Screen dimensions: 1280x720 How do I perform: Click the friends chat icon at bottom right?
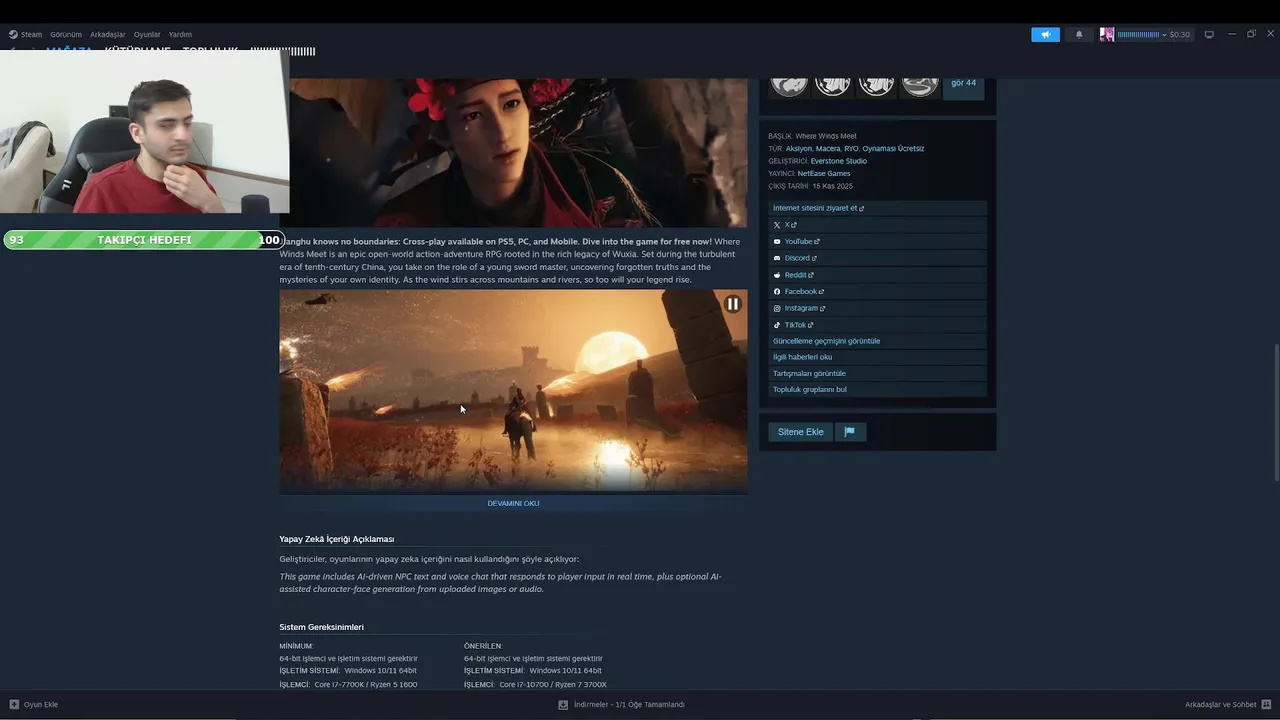pyautogui.click(x=1267, y=705)
